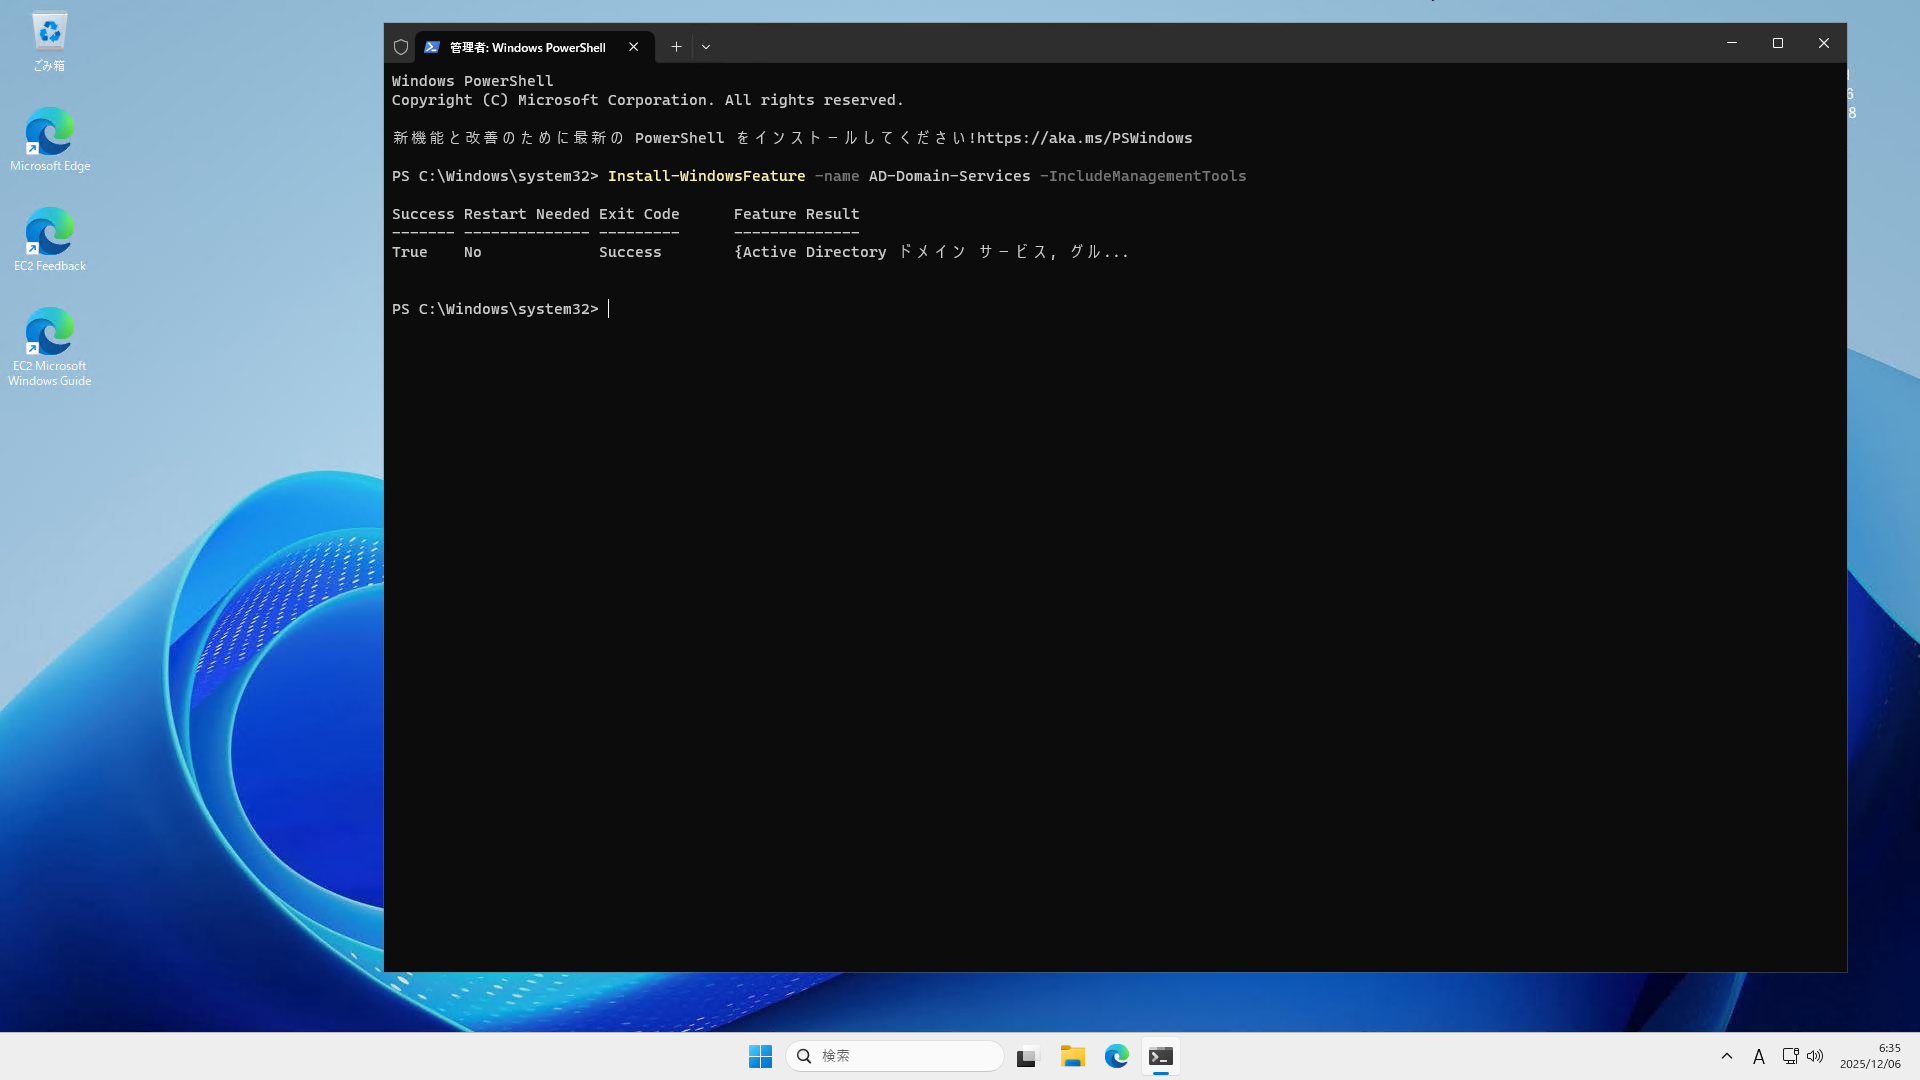Image resolution: width=1920 pixels, height=1080 pixels.
Task: Click the 検索 search box
Action: pyautogui.click(x=893, y=1056)
